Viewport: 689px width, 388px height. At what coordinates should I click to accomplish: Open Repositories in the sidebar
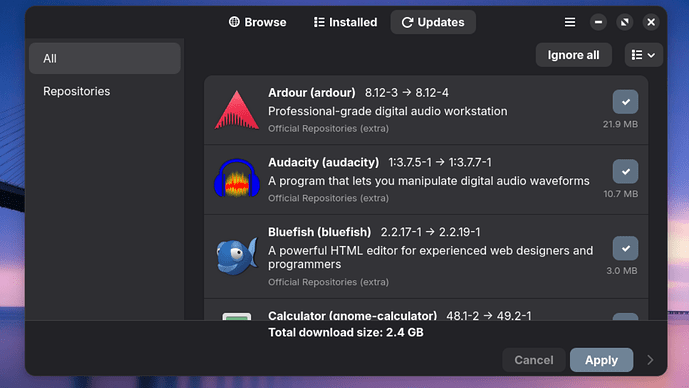105,91
